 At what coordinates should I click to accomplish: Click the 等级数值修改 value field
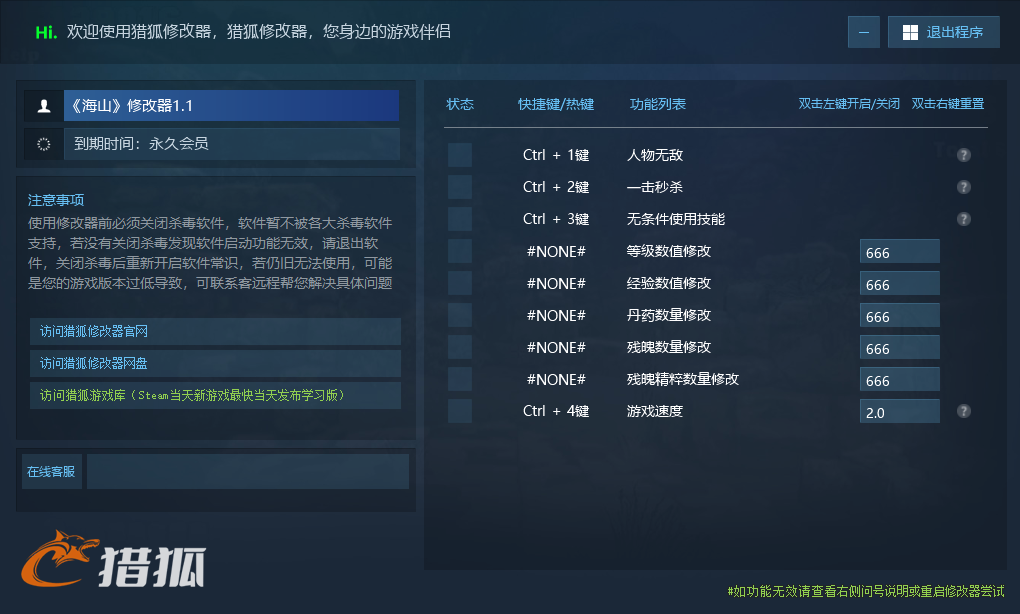900,251
